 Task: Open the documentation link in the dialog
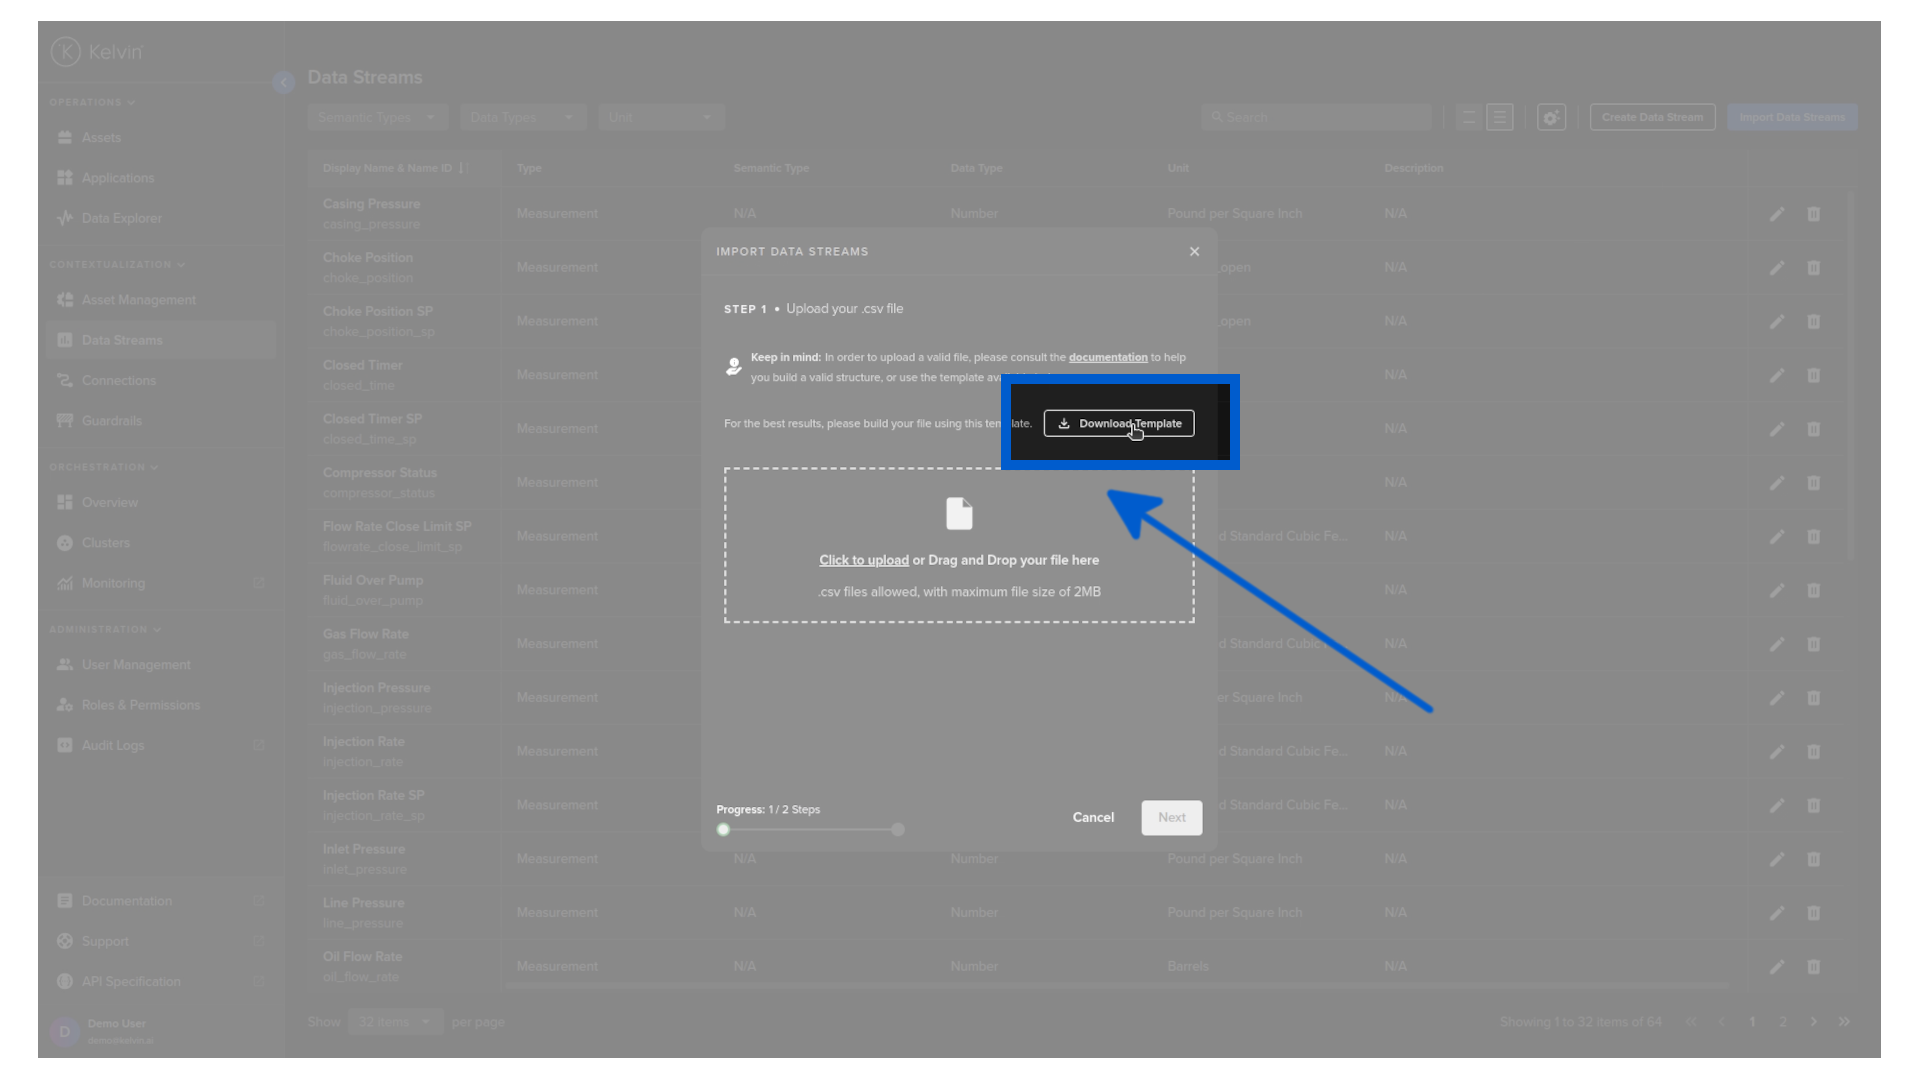(1107, 357)
